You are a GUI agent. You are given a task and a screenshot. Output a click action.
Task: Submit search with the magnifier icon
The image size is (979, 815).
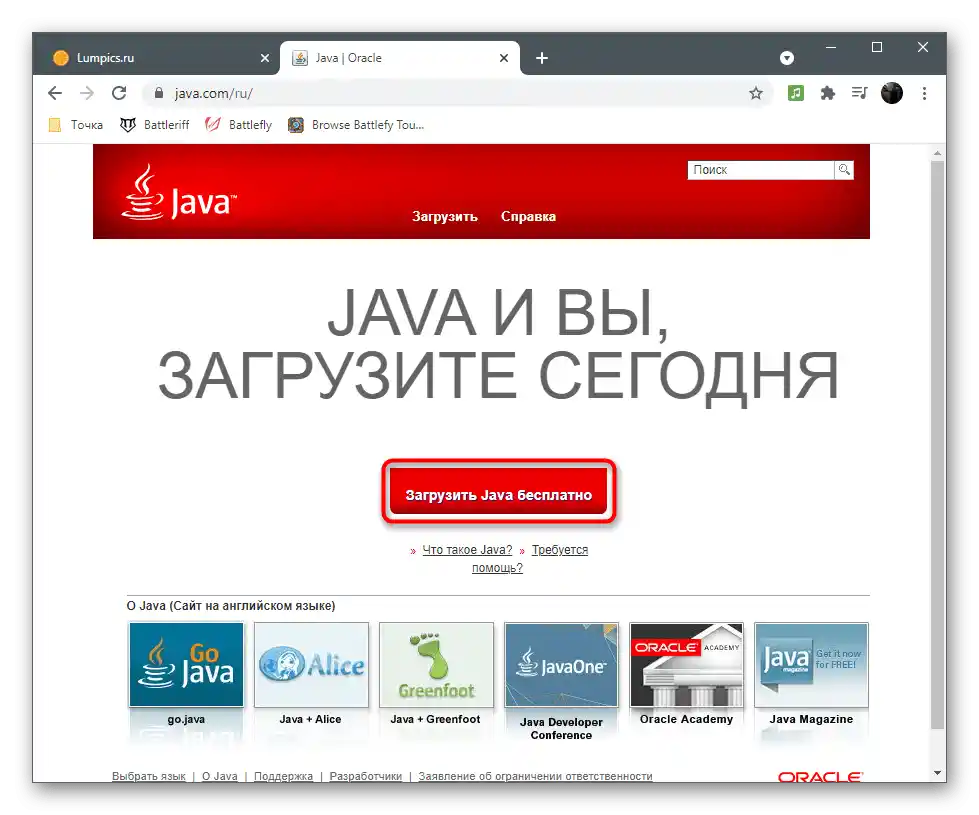tap(844, 170)
